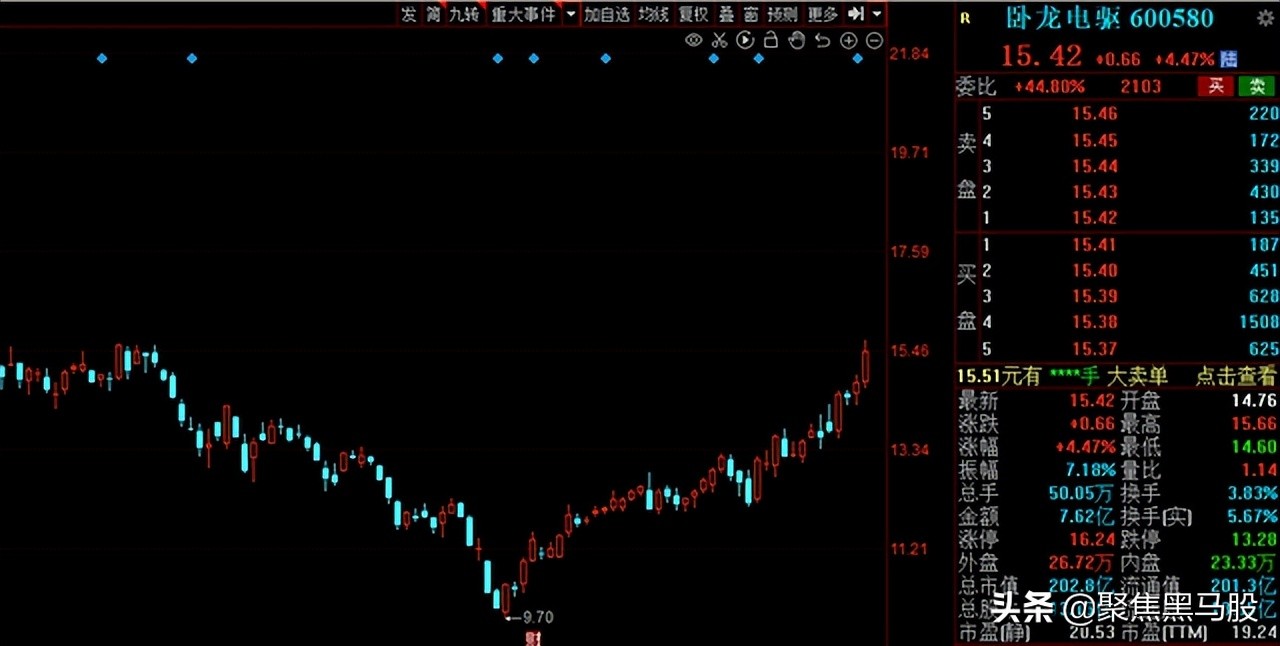1280x646 pixels.
Task: Select buy level 4 price 15.38
Action: pyautogui.click(x=1094, y=322)
